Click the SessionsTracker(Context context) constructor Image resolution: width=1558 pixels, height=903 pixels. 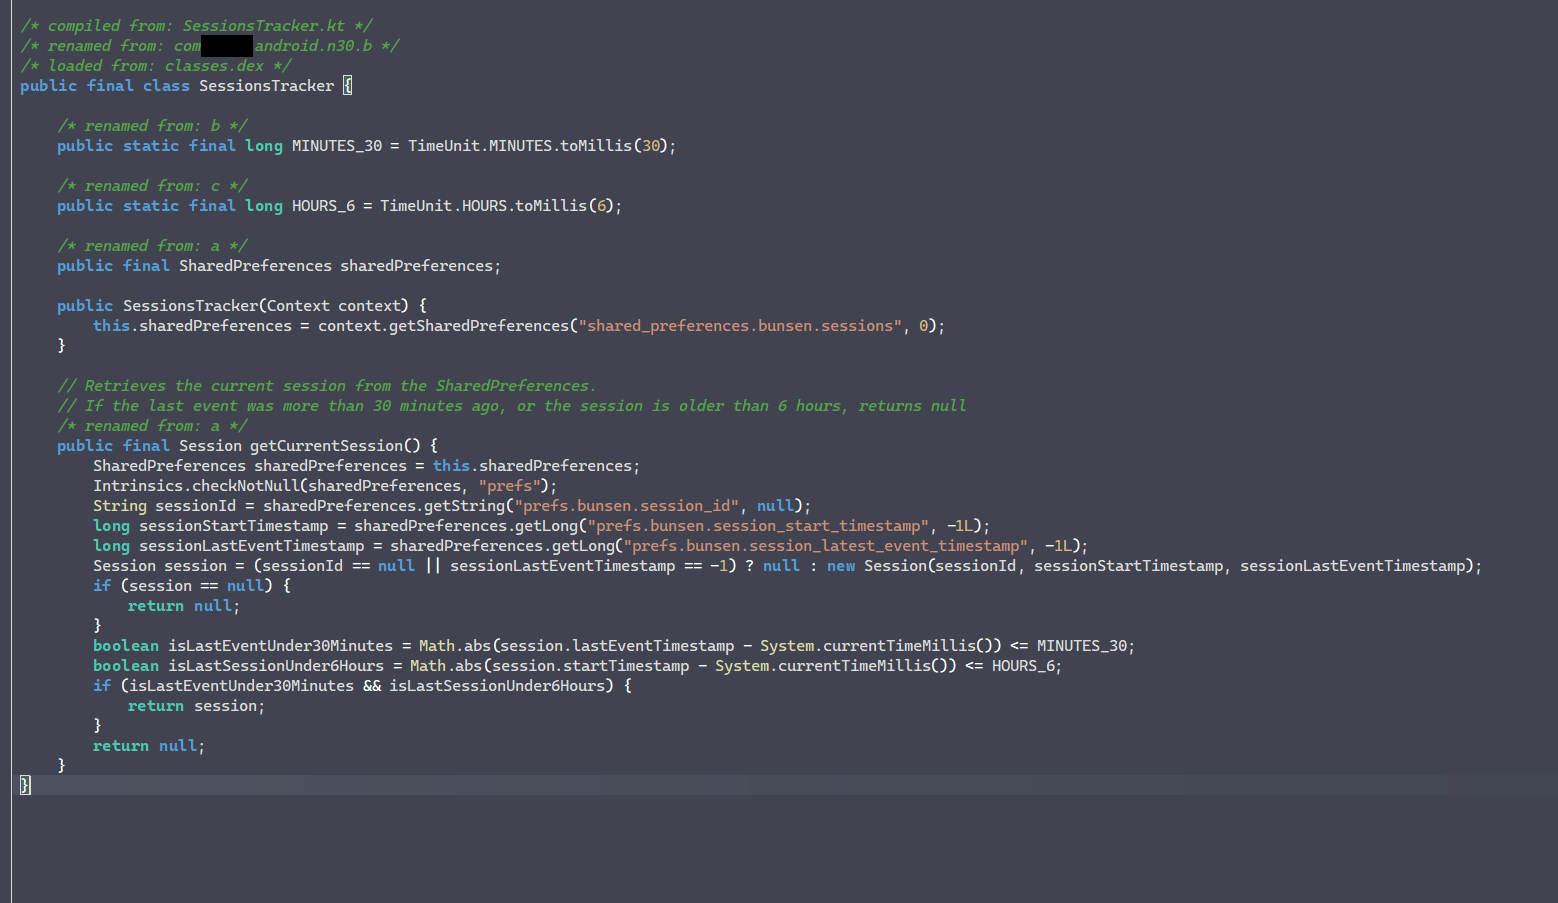click(x=266, y=306)
